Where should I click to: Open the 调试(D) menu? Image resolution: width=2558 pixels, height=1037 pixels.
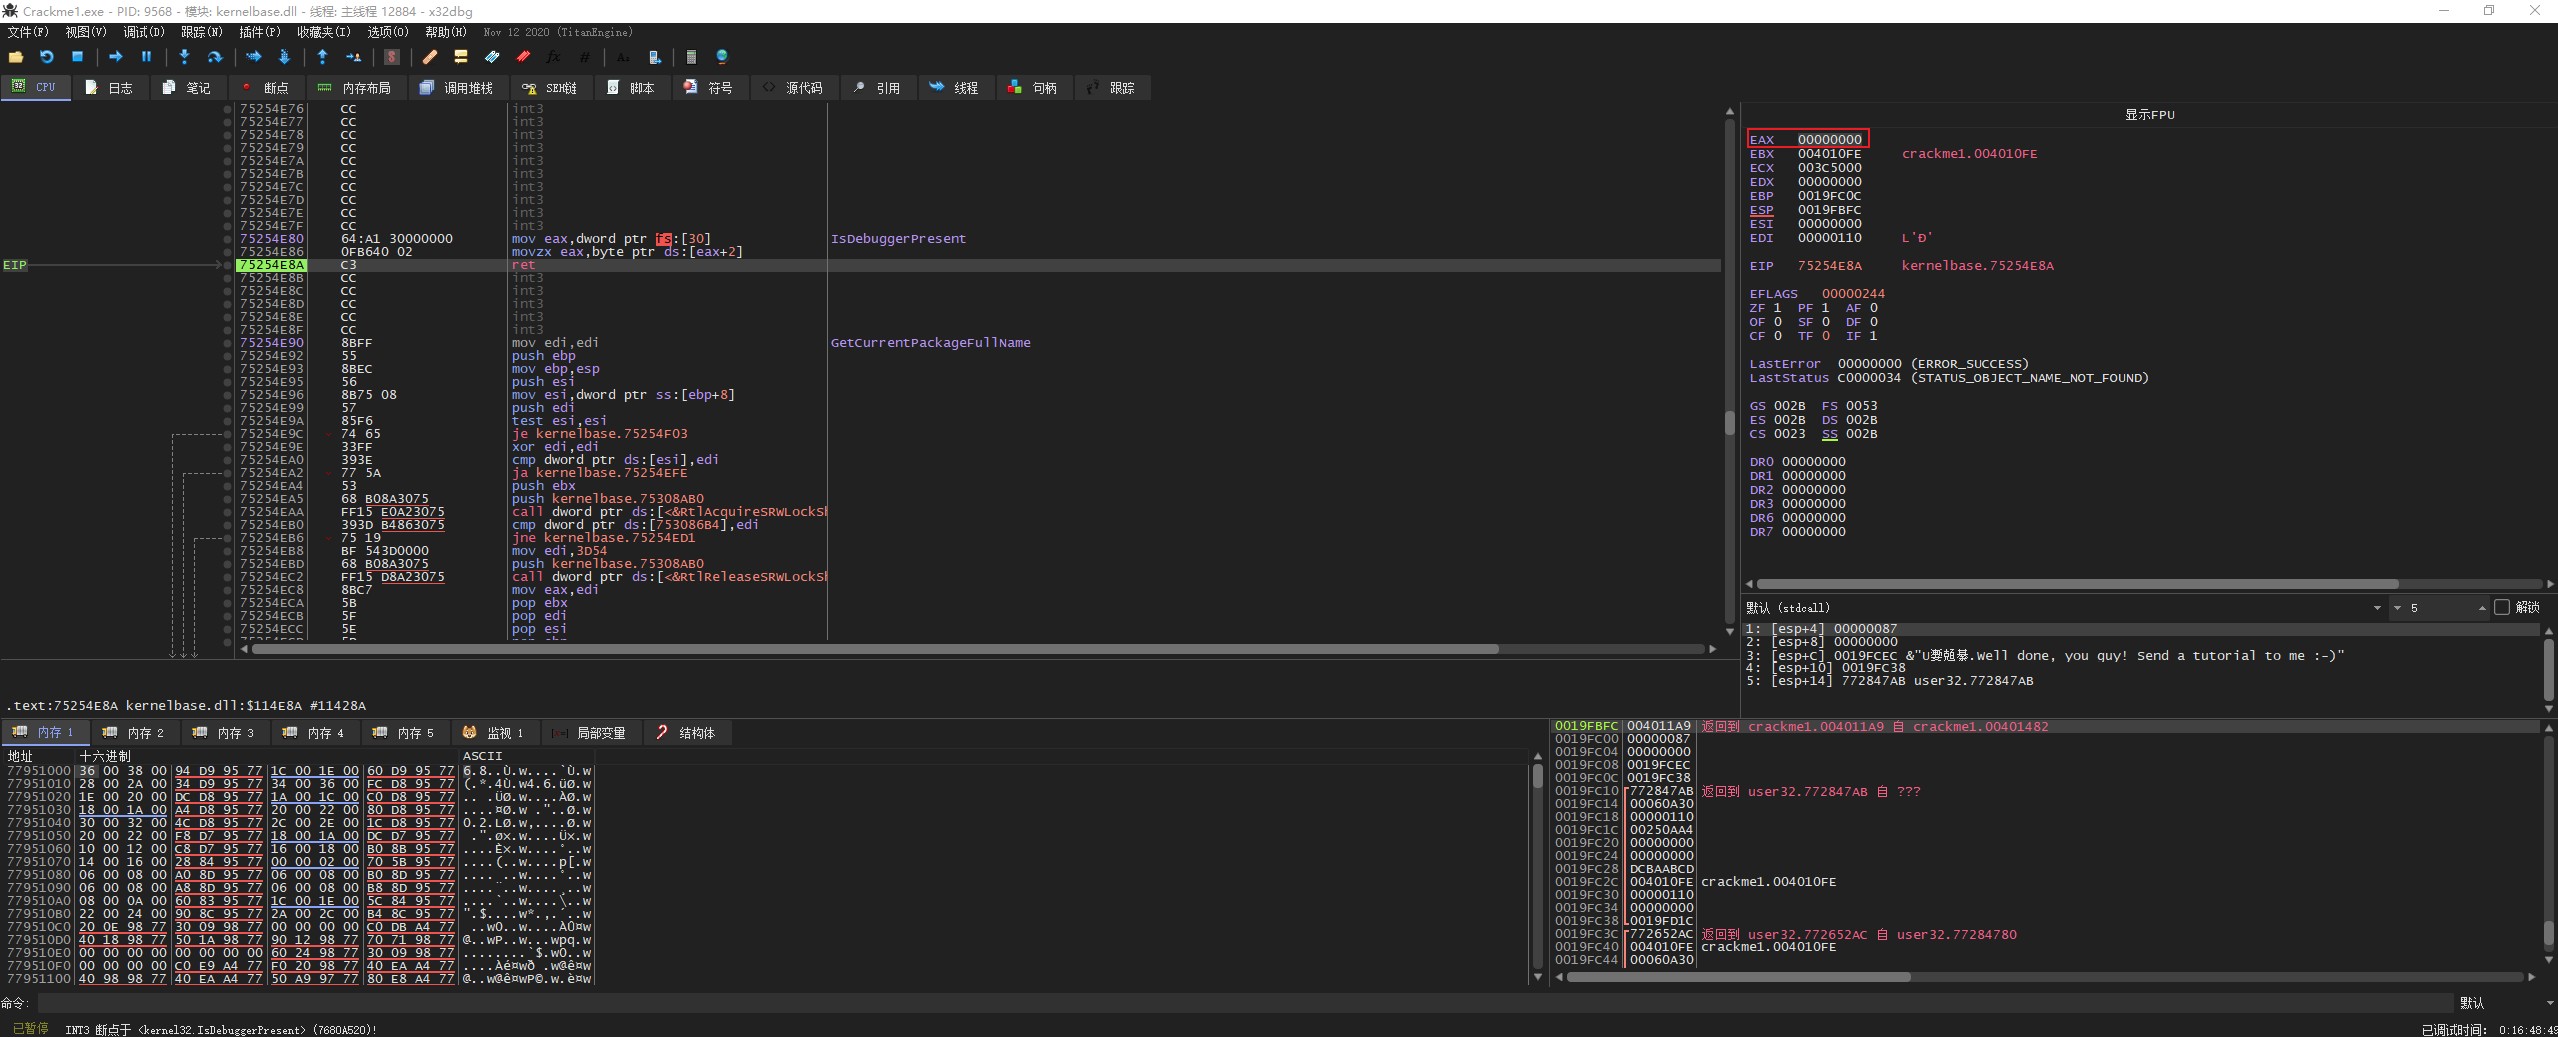(x=143, y=32)
